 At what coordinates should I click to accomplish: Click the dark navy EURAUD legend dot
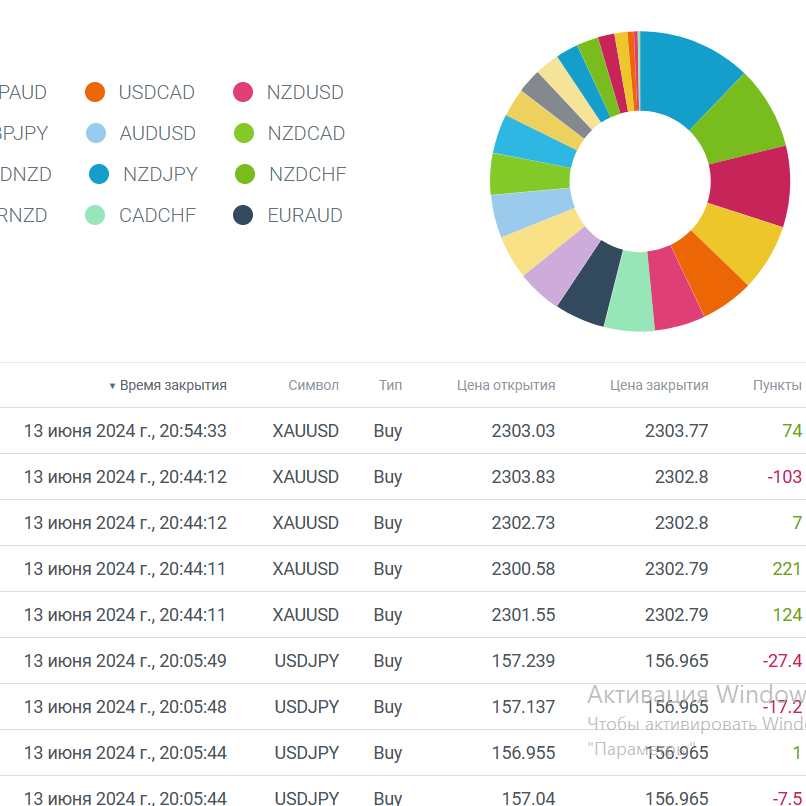pos(243,216)
